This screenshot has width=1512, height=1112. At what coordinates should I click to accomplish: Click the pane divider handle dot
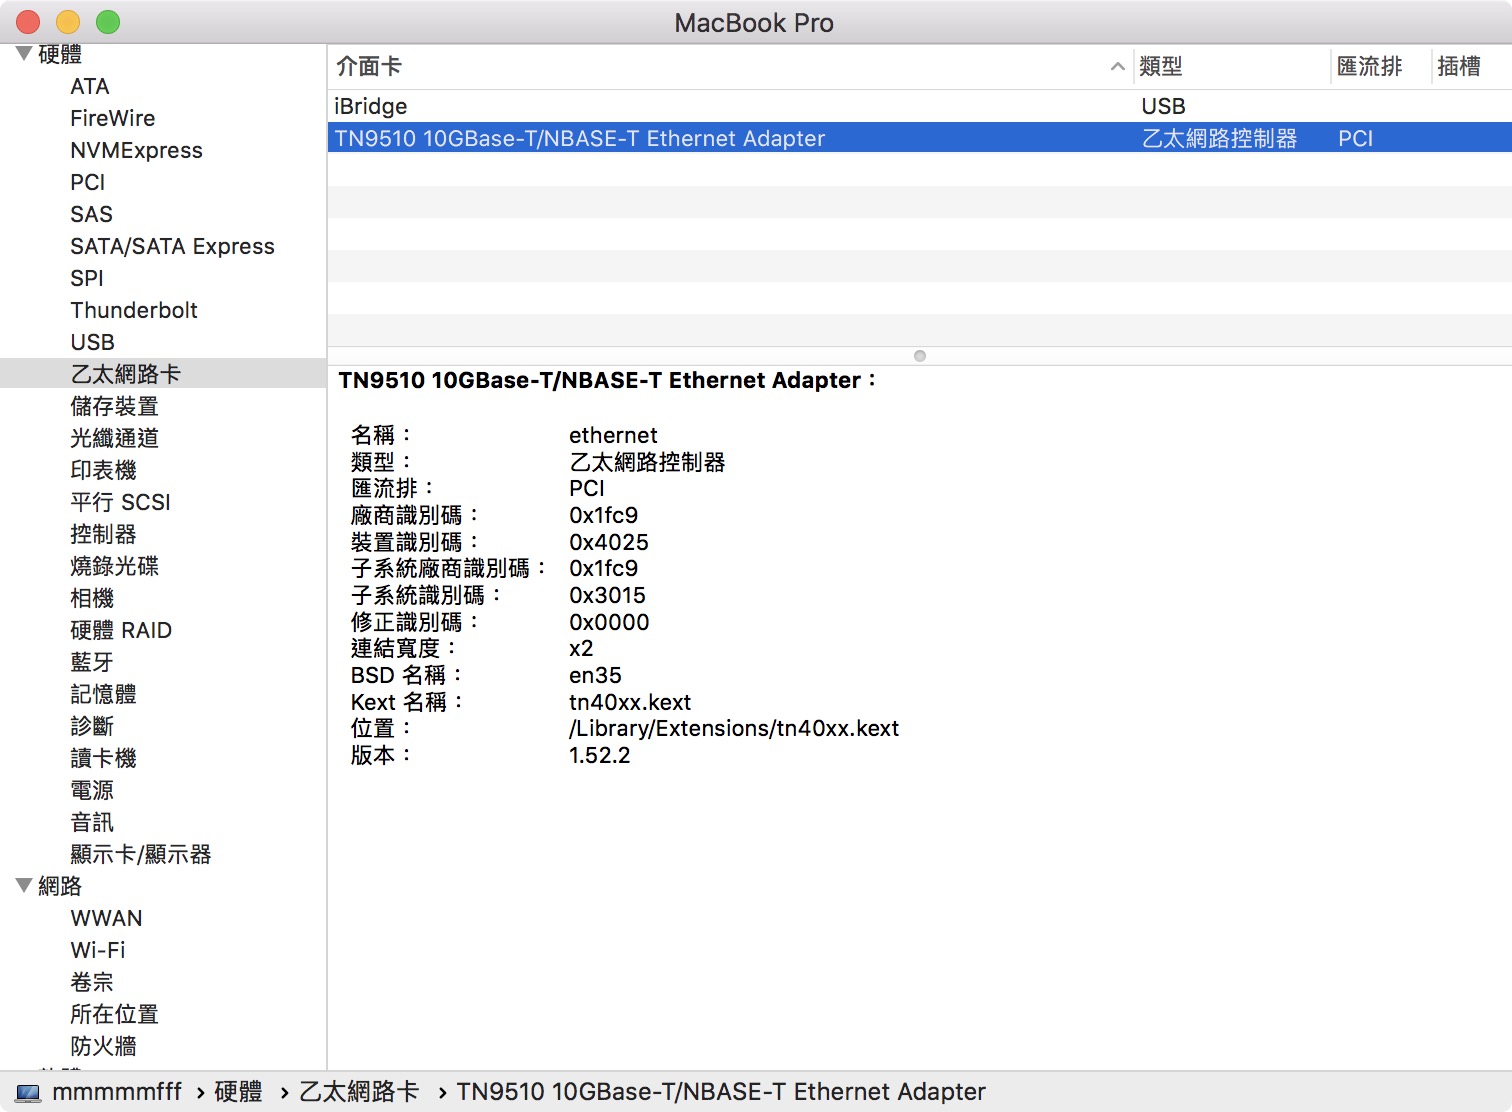(x=920, y=356)
